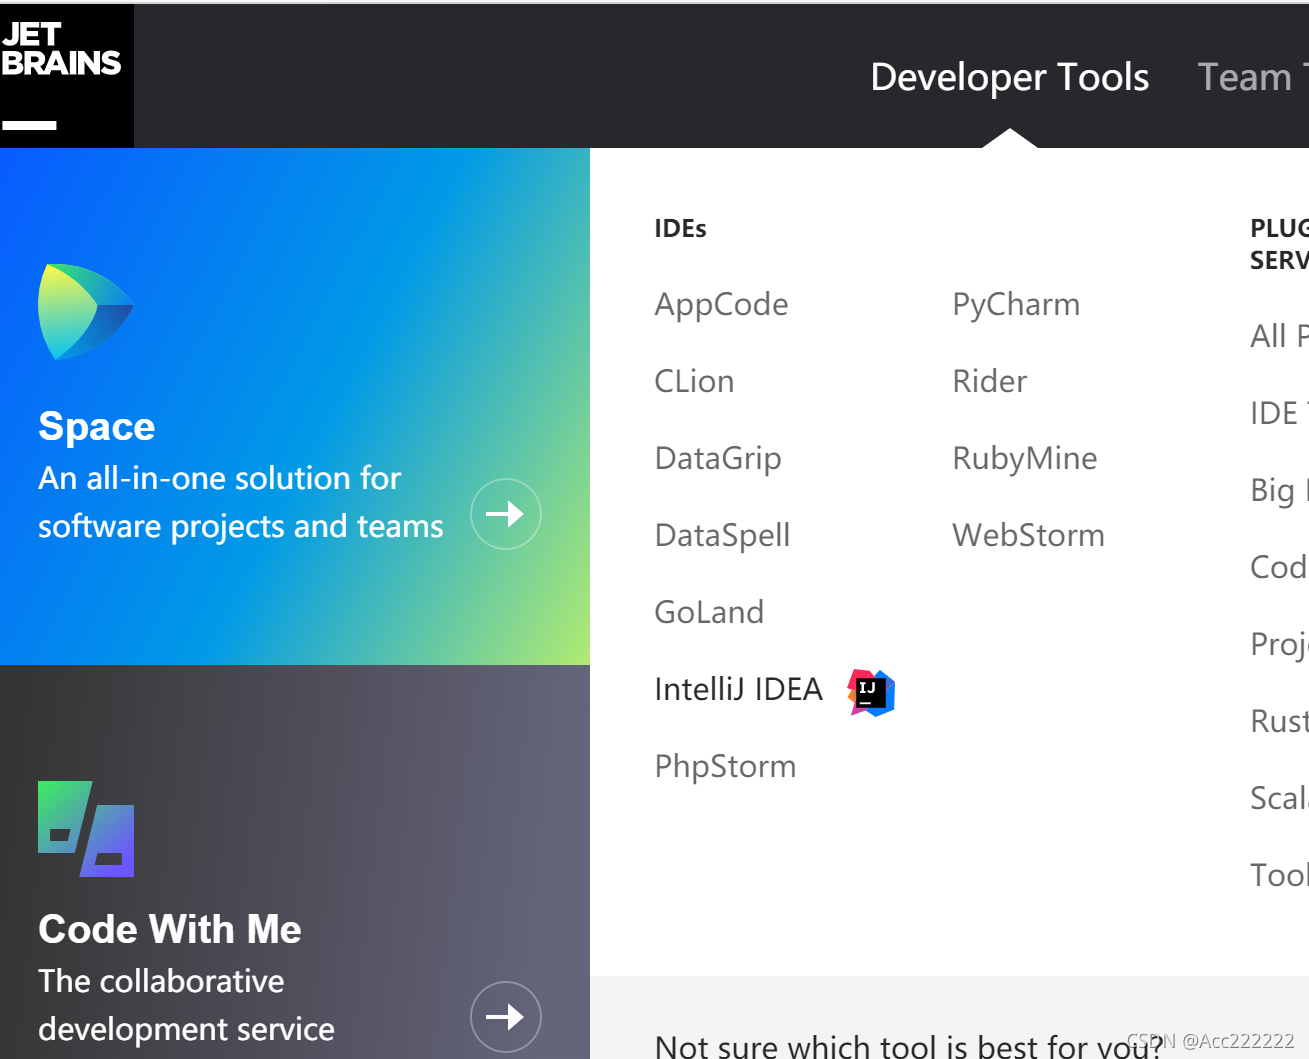Click the arrow button in Code With Me card

pos(506,1017)
